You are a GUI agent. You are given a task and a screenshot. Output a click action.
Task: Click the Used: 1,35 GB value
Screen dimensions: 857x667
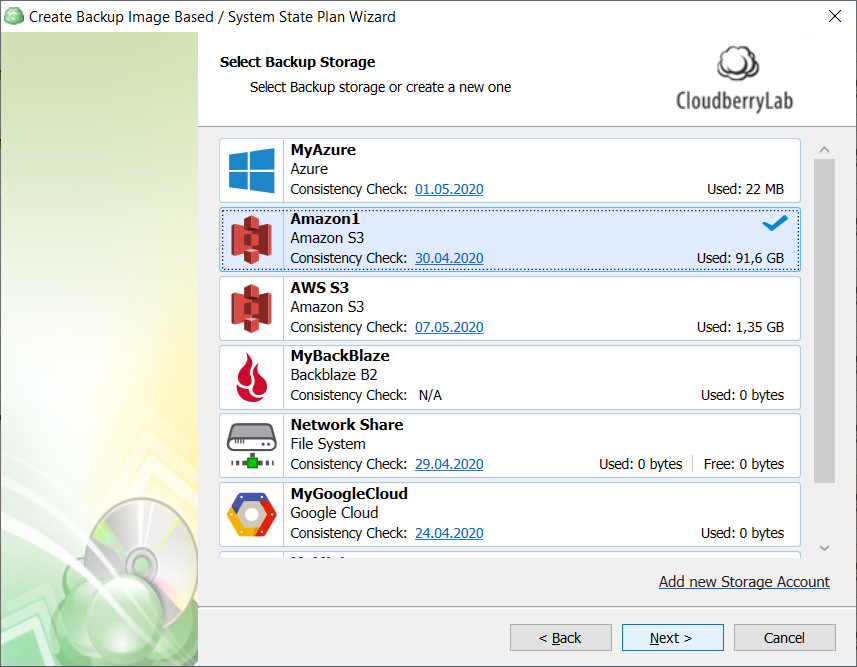click(741, 327)
